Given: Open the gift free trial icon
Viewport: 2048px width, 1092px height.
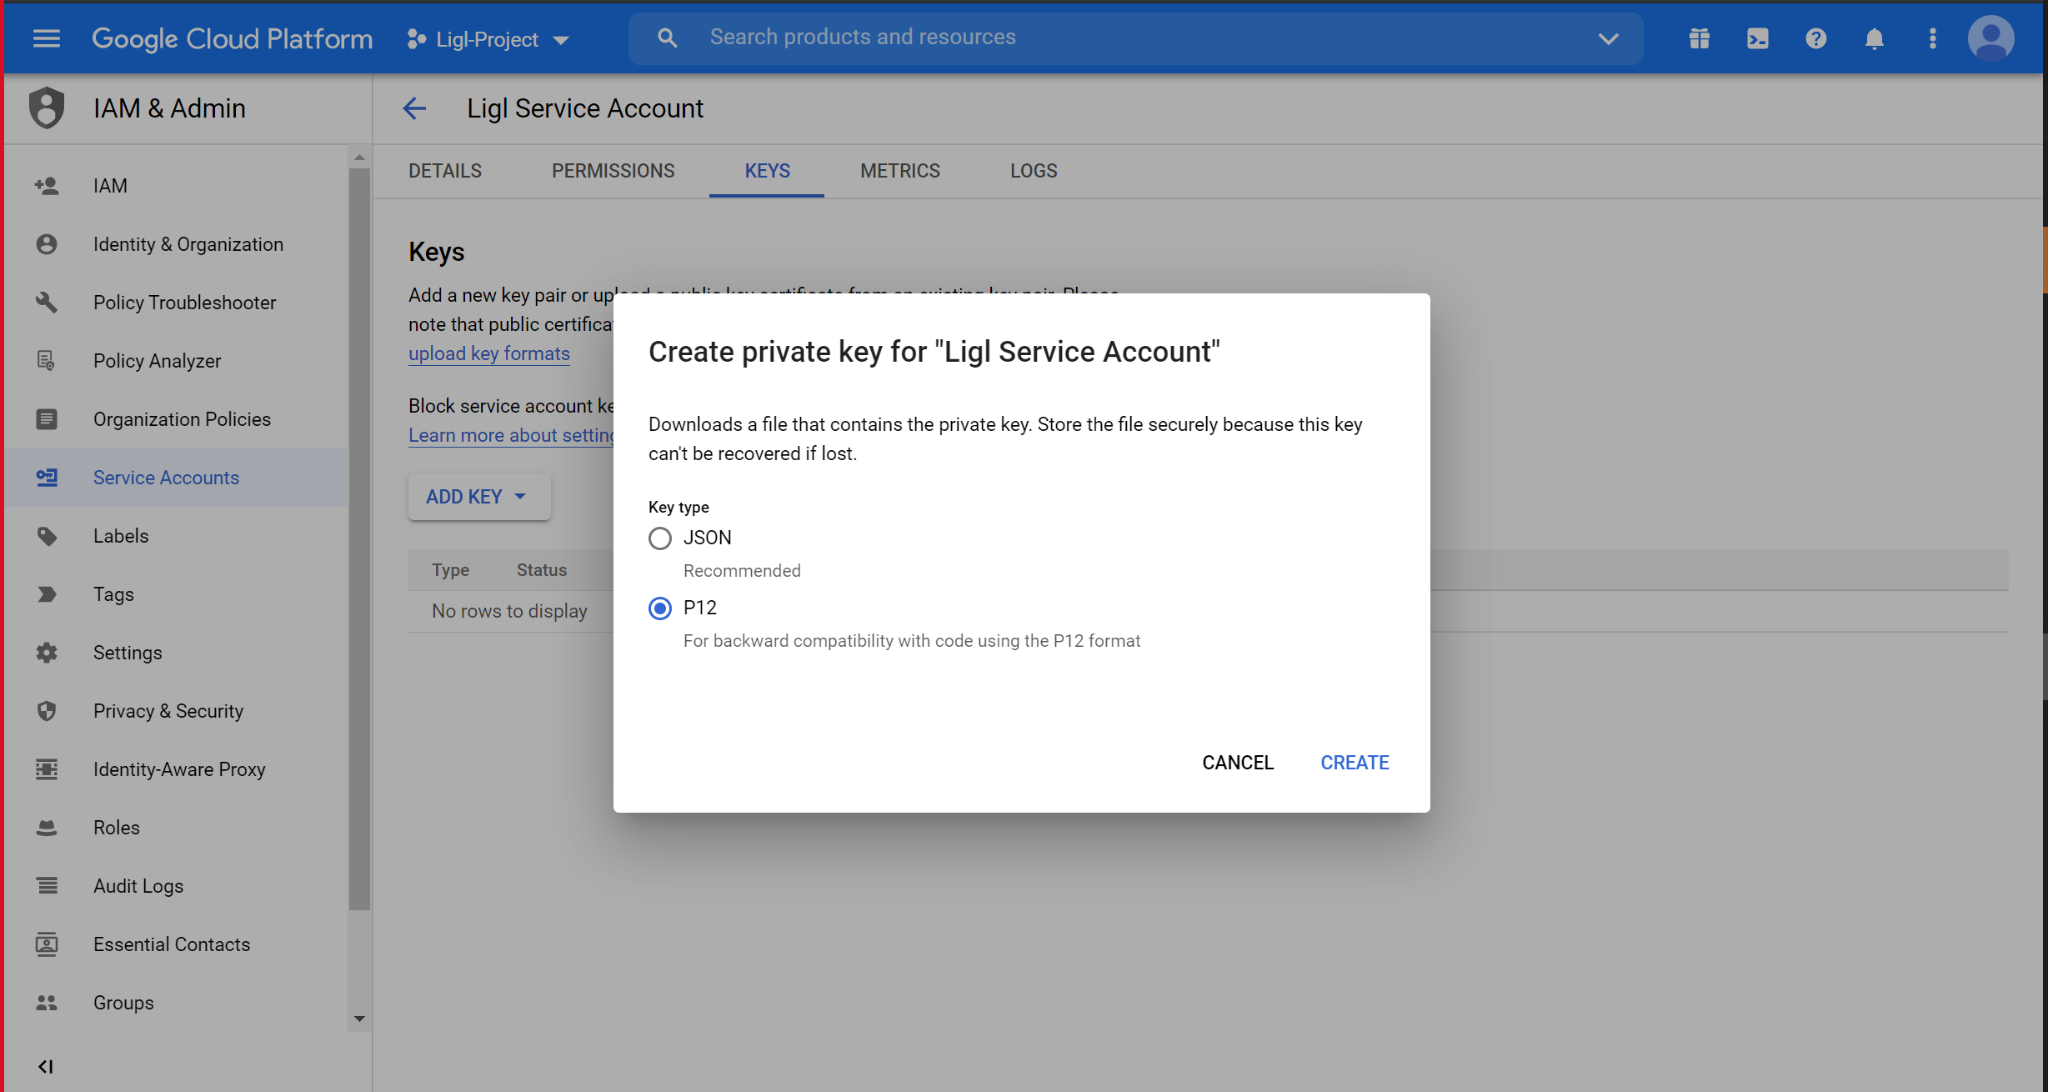Looking at the screenshot, I should click(x=1699, y=39).
